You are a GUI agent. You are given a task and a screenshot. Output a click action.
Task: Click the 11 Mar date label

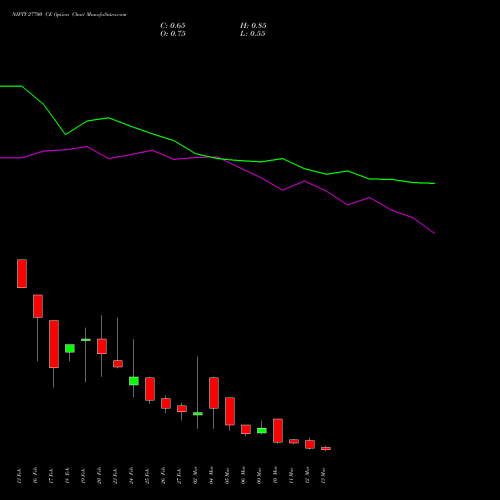click(x=291, y=475)
